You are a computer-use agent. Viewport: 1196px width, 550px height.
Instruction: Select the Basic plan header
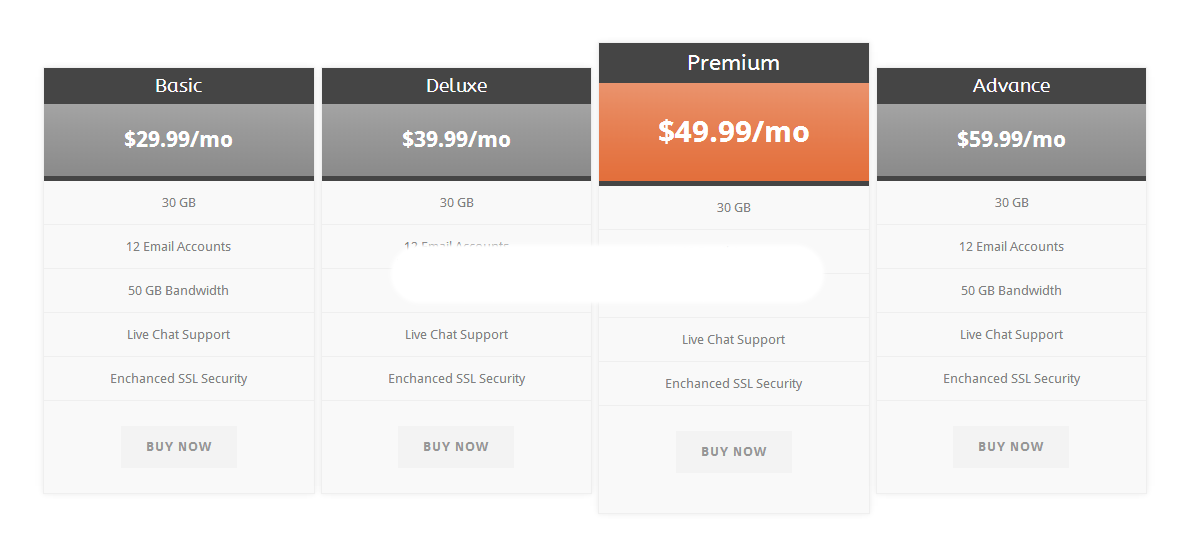pos(179,86)
